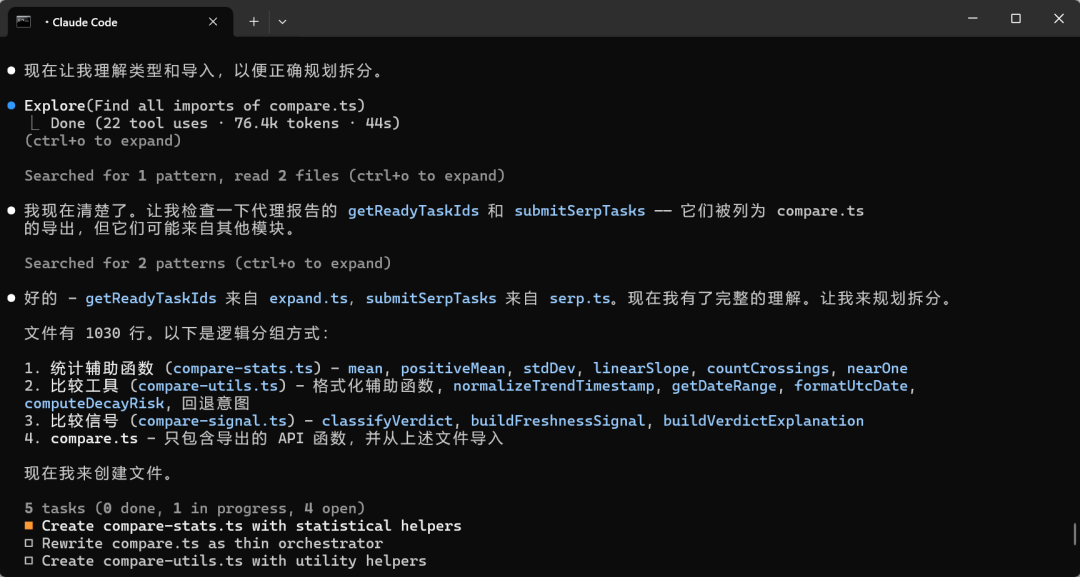Click the 5 tasks summary line
Viewport: 1080px width, 577px height.
194,508
